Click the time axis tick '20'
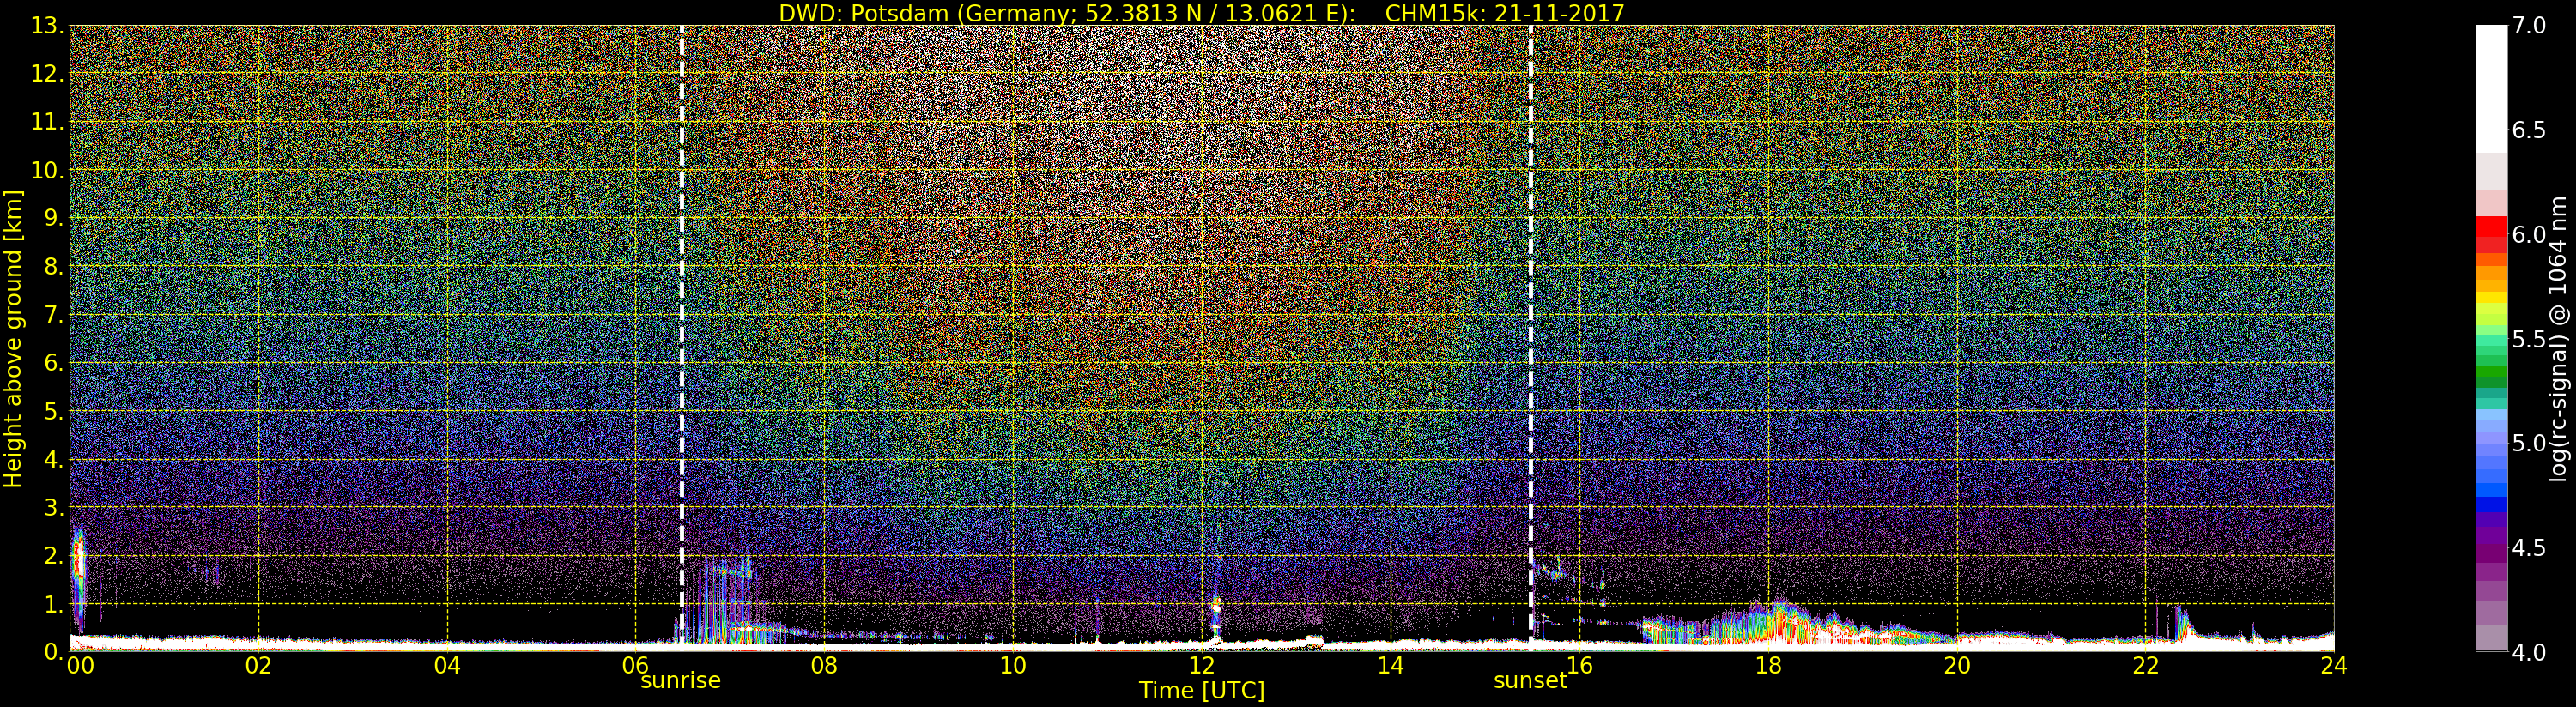The width and height of the screenshot is (2576, 707). 1956,666
